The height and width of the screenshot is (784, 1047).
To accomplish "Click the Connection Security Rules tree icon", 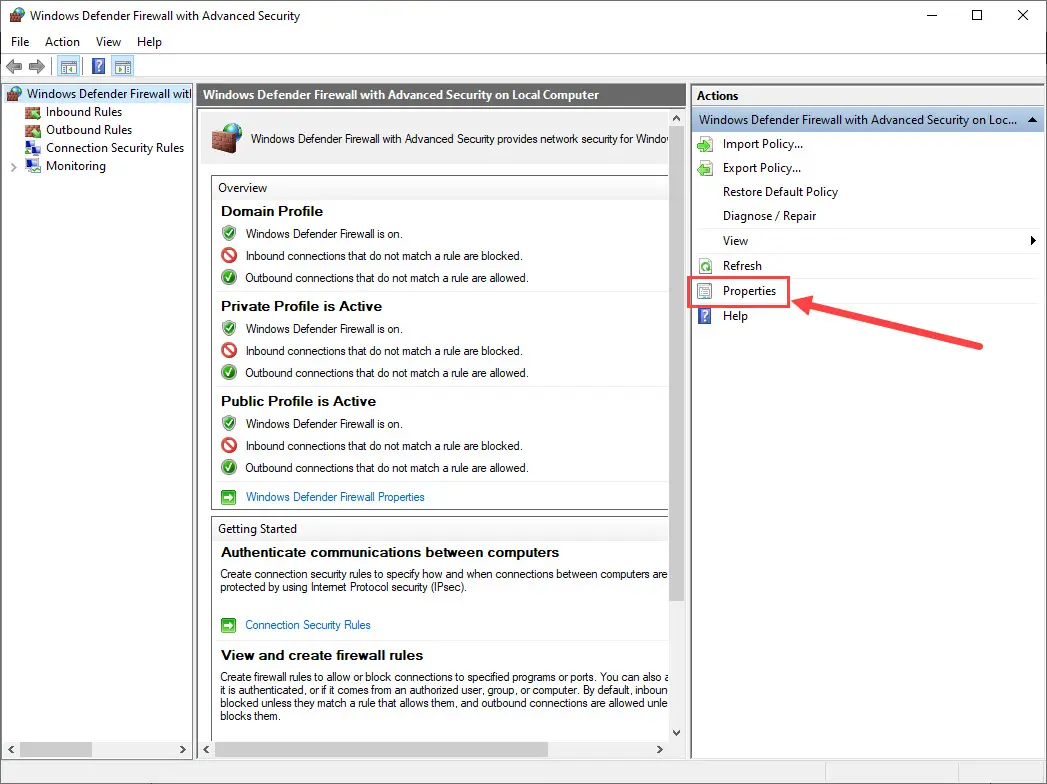I will (33, 148).
